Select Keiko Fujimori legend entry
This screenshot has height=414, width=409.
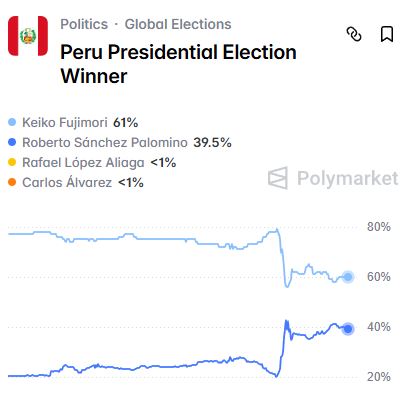pyautogui.click(x=73, y=122)
